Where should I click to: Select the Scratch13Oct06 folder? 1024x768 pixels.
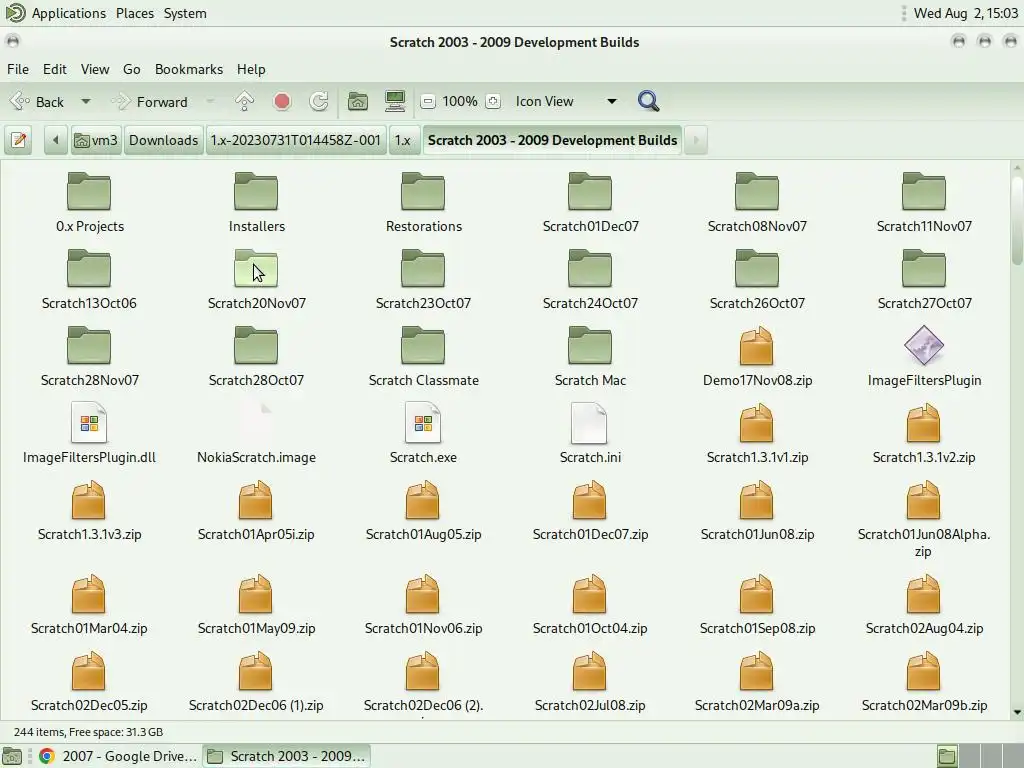[89, 280]
